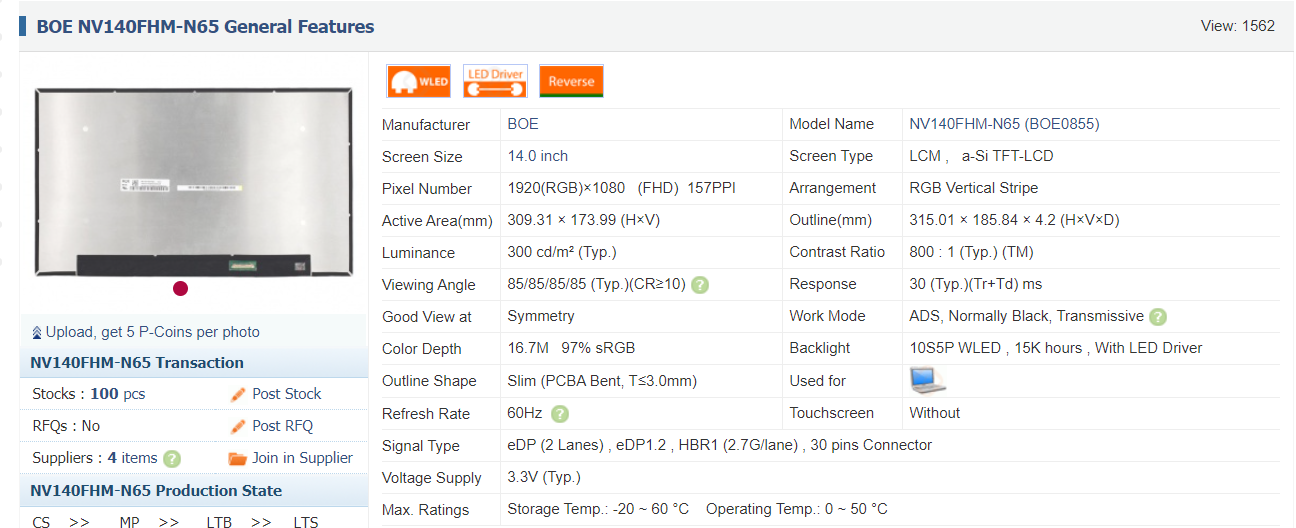Click the eDP (2 Lanes) signal type value
The image size is (1296, 528).
click(x=720, y=445)
